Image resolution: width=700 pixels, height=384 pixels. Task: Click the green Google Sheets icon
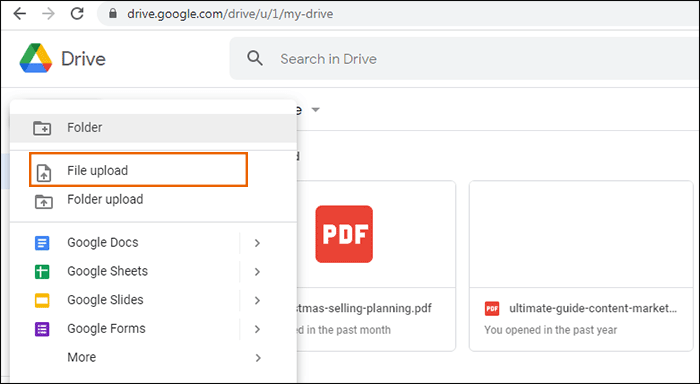pyautogui.click(x=42, y=271)
